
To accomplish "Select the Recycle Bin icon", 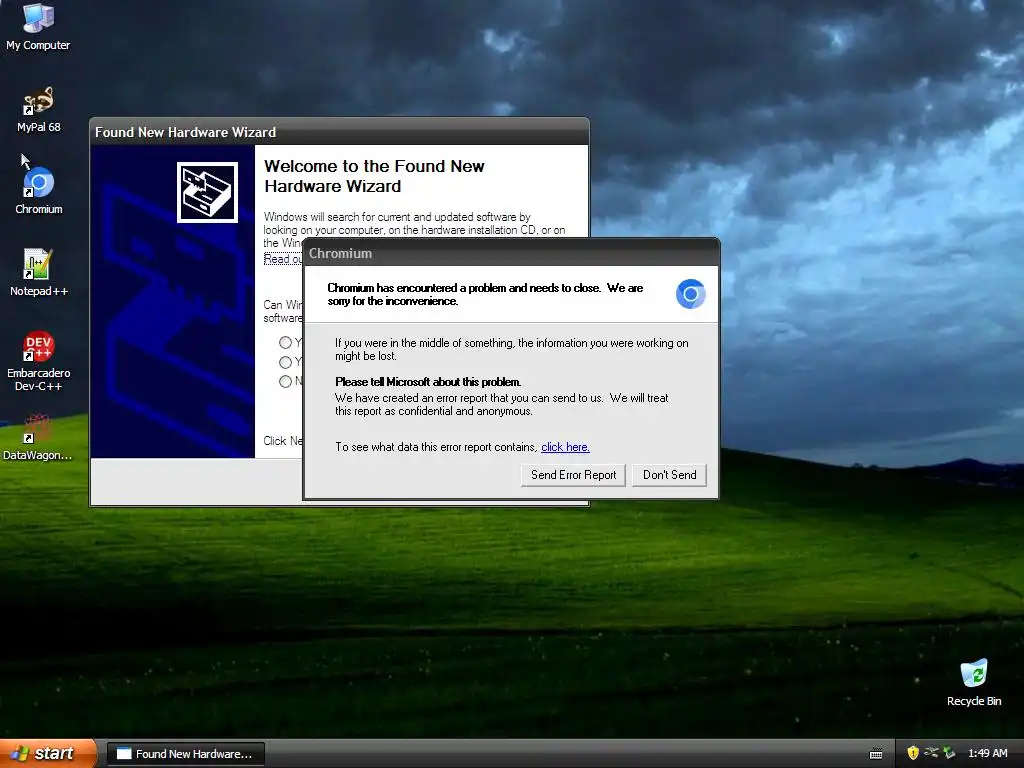I will [974, 683].
